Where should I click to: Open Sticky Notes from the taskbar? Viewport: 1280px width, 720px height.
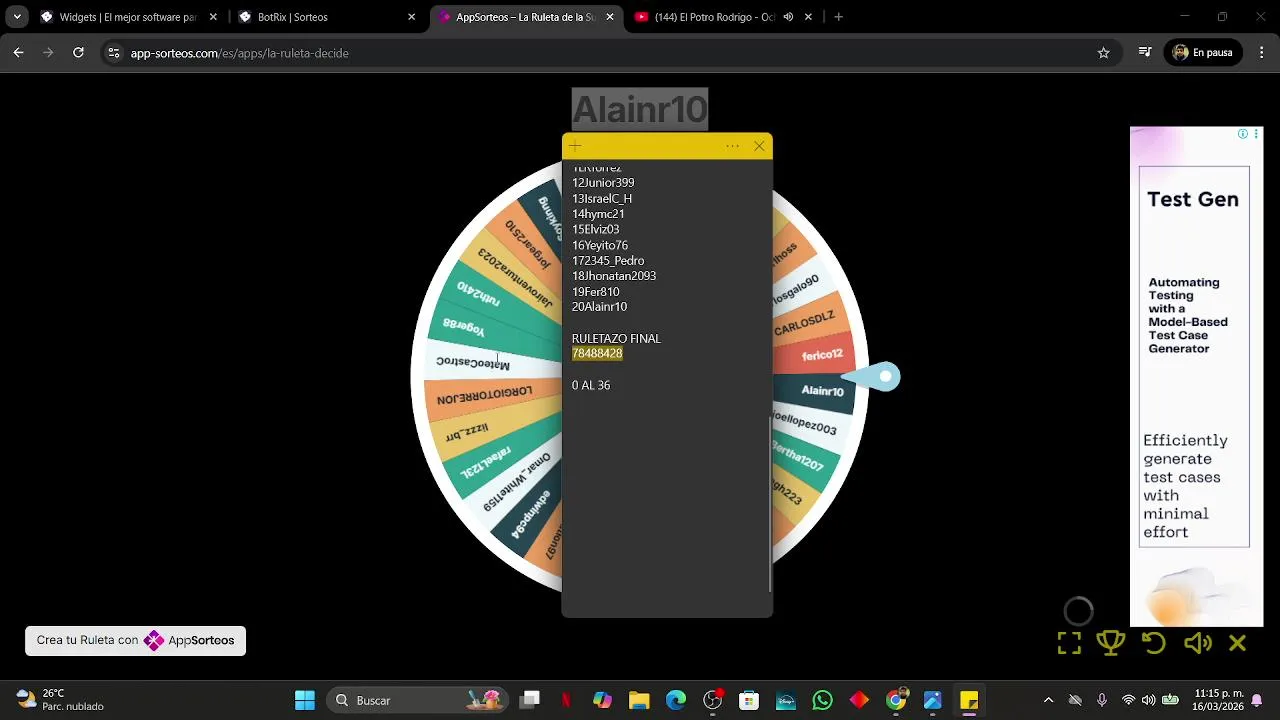click(x=969, y=700)
